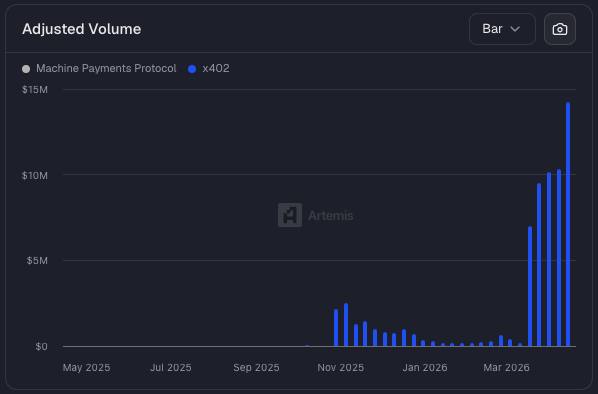Image resolution: width=598 pixels, height=394 pixels.
Task: Click the $15M y-axis label
Action: click(x=35, y=90)
